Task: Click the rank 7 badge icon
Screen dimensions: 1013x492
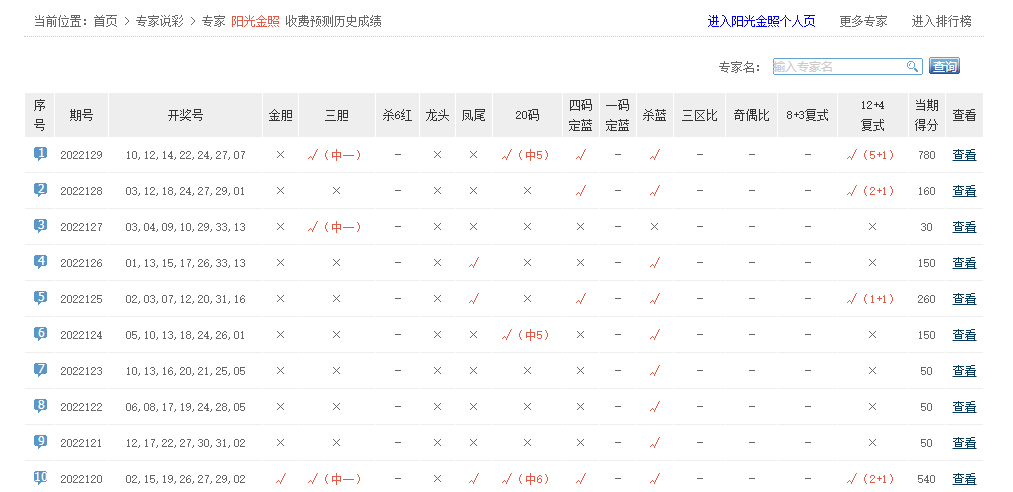Action: [x=40, y=370]
